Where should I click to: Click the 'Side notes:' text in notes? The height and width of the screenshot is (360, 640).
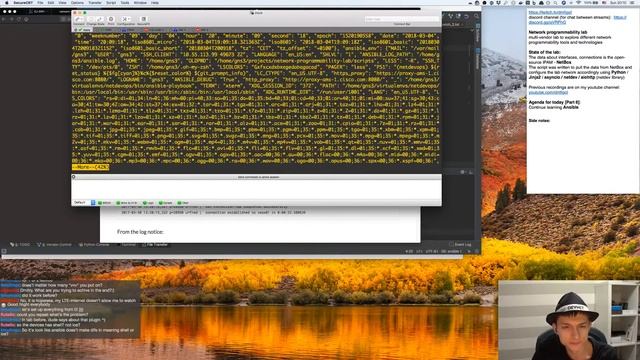click(539, 120)
